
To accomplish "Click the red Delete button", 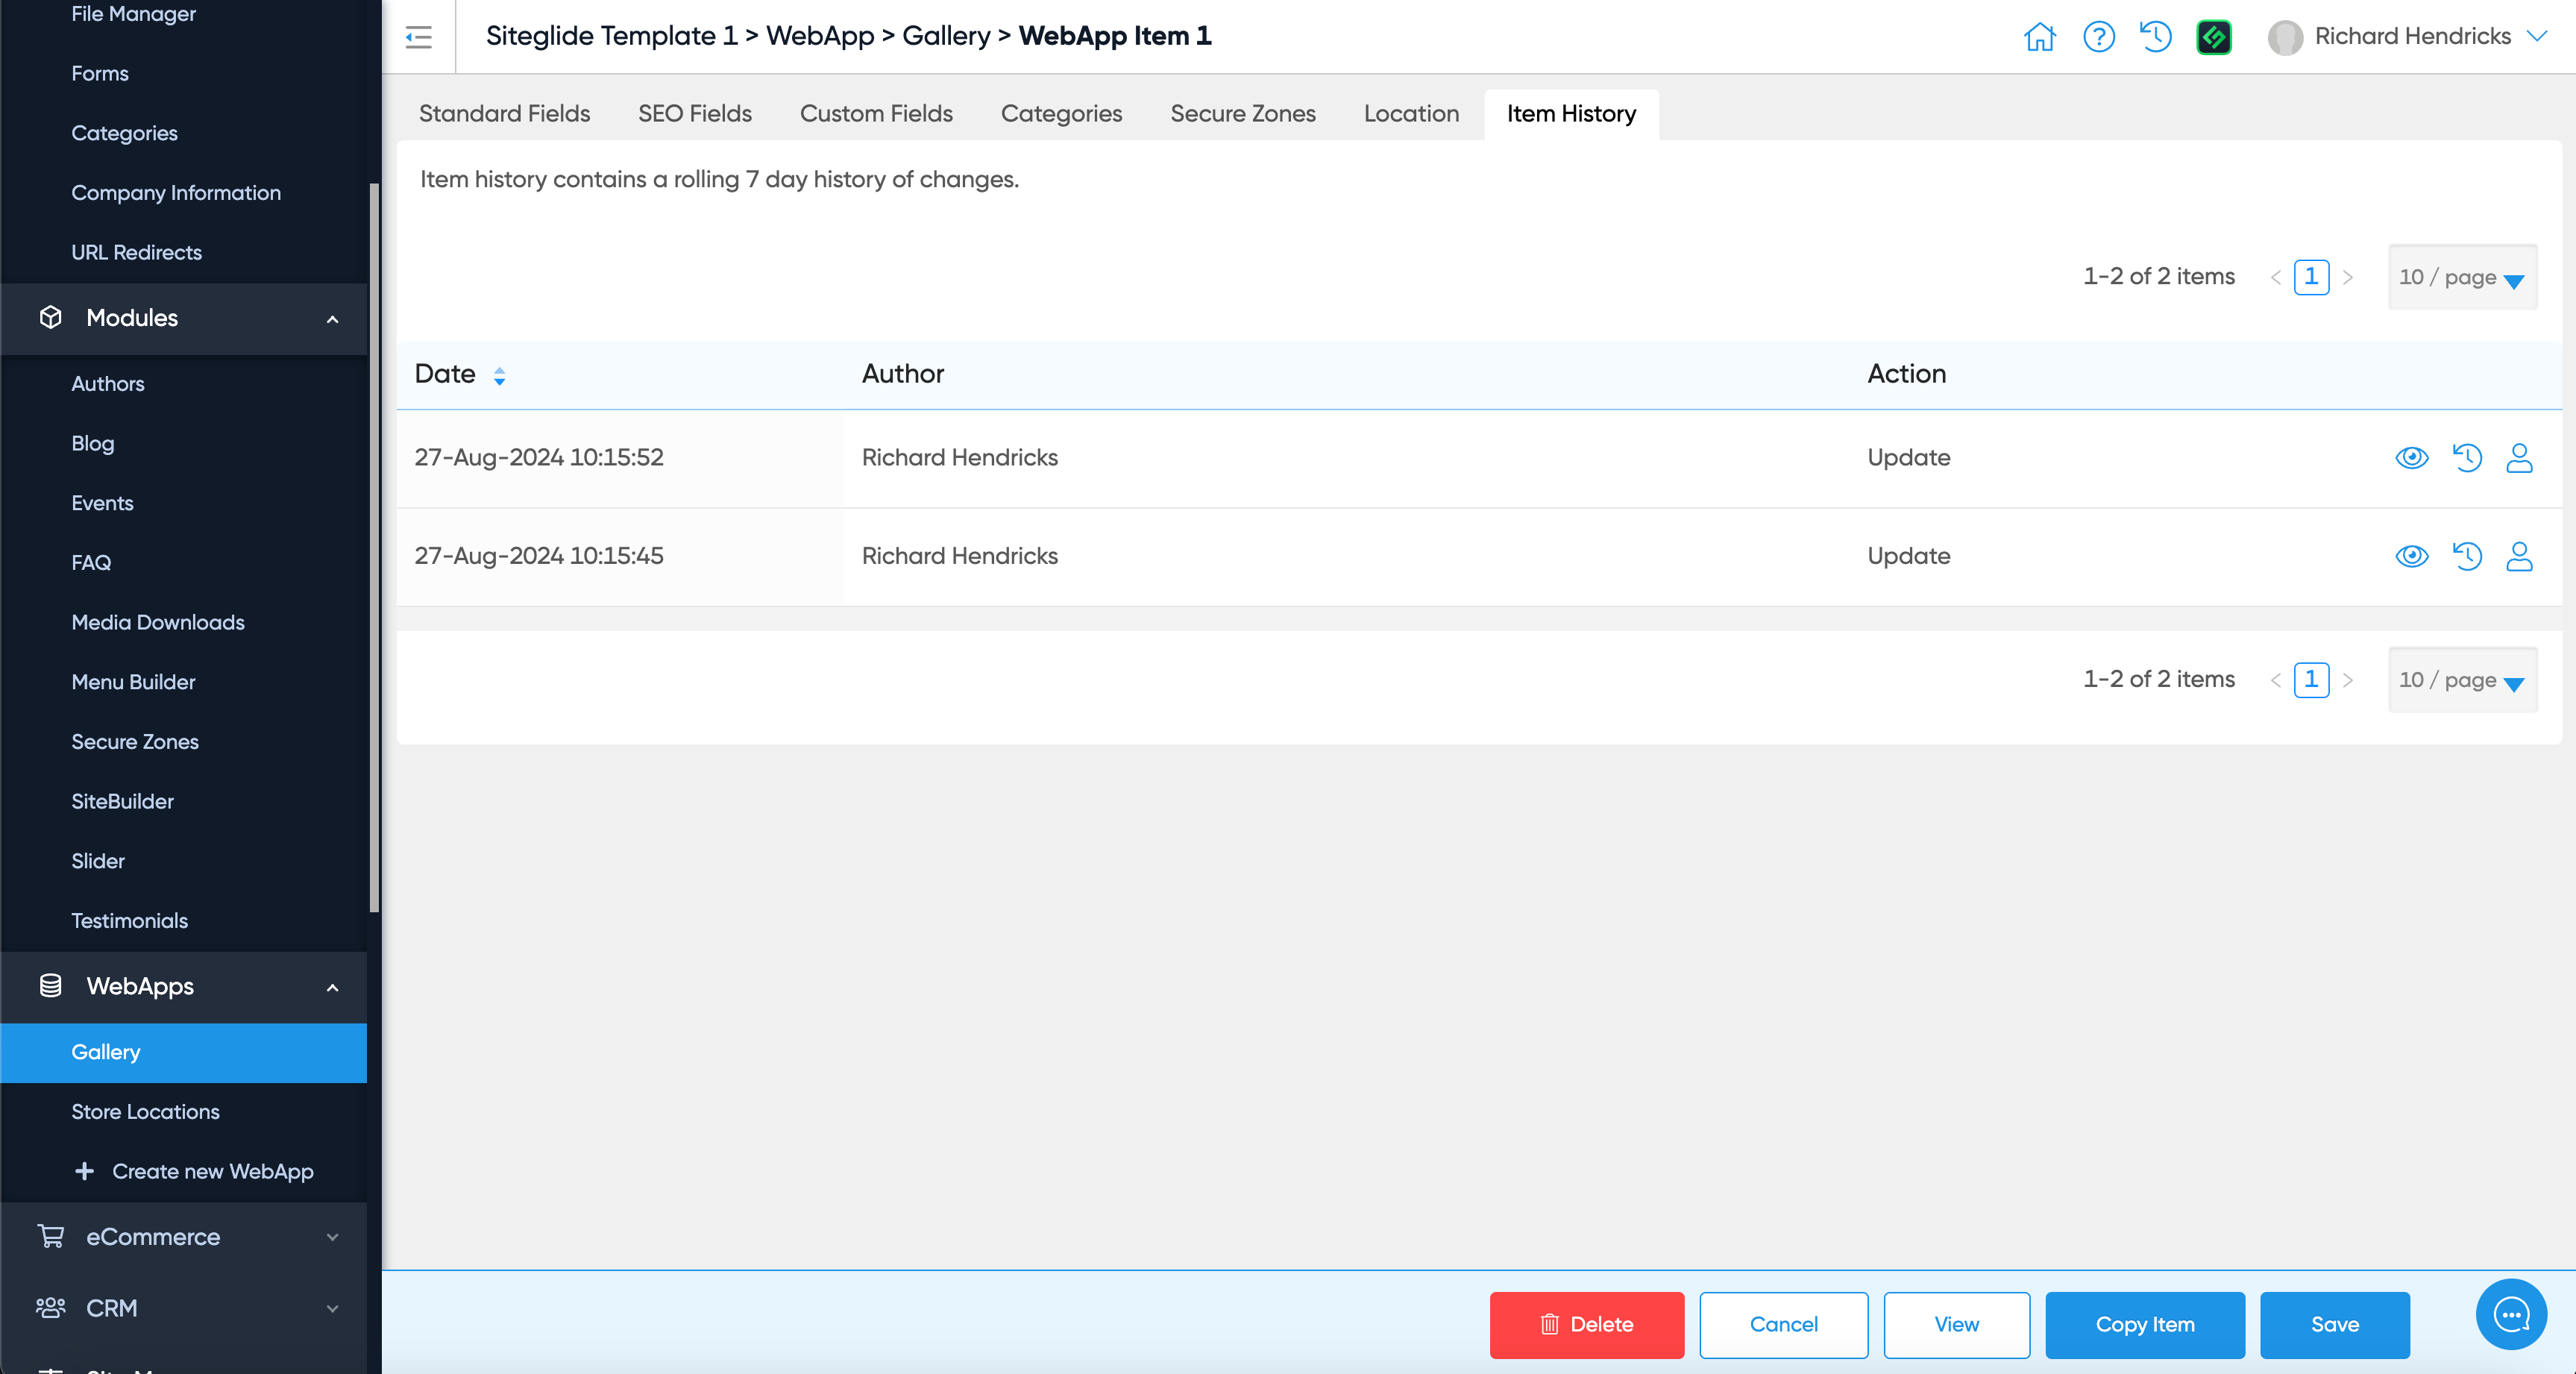I will coord(1586,1324).
